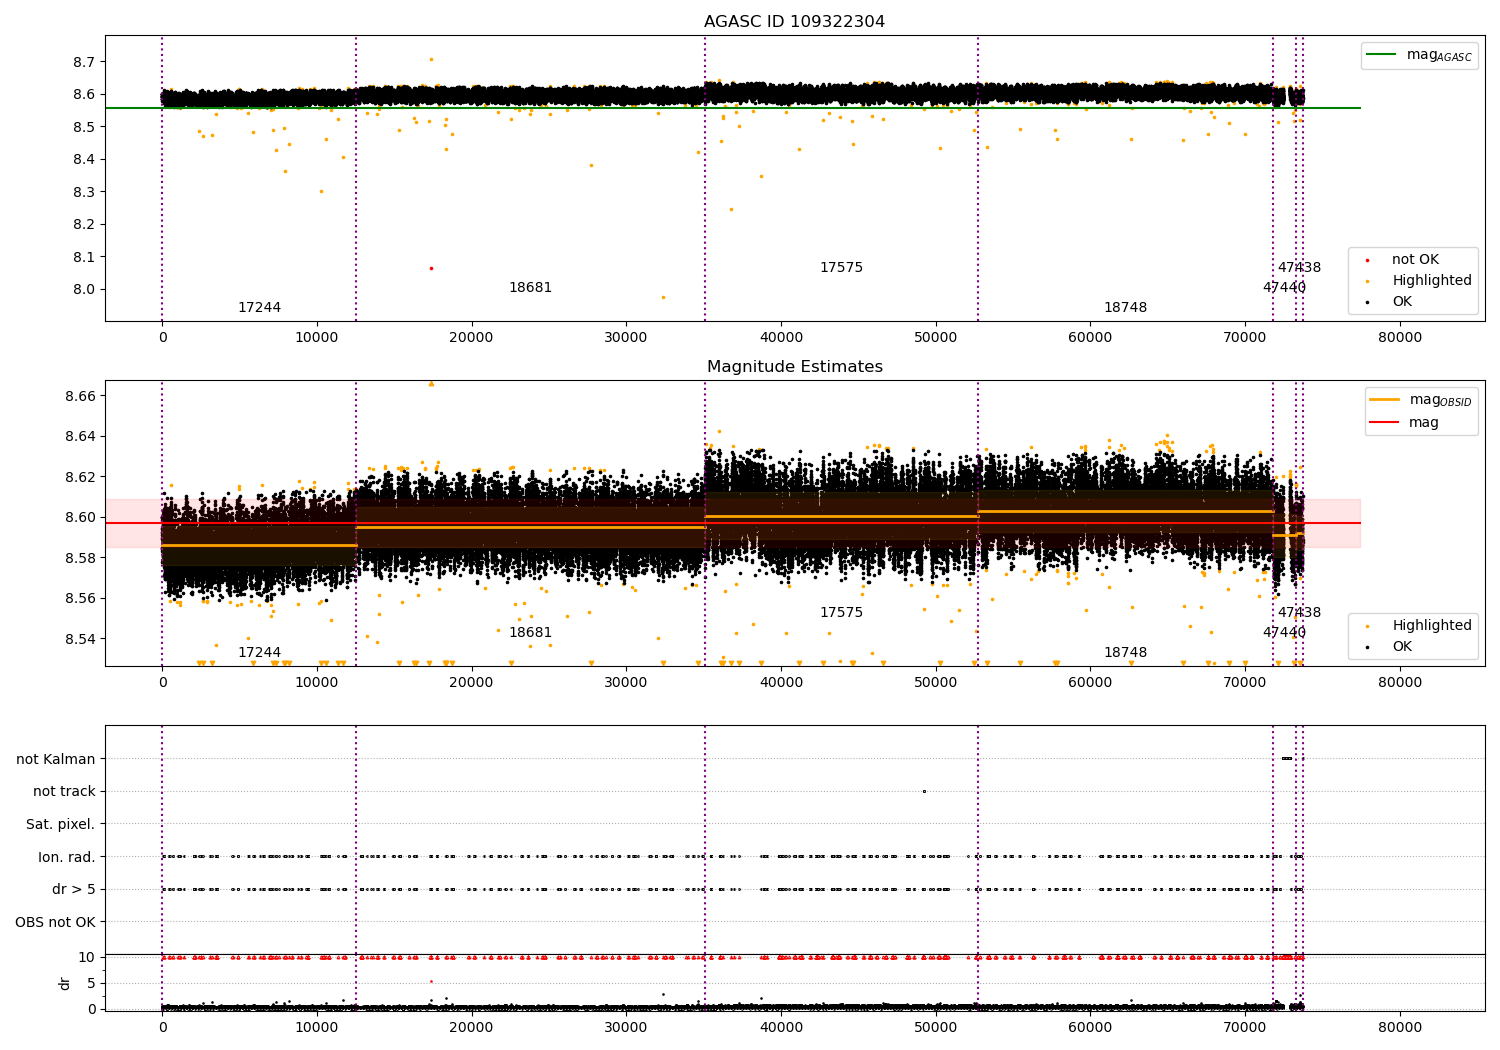Click obsid label 17244 in Magnitude Estimates plot
Screen dimensions: 1500x1050
click(259, 653)
